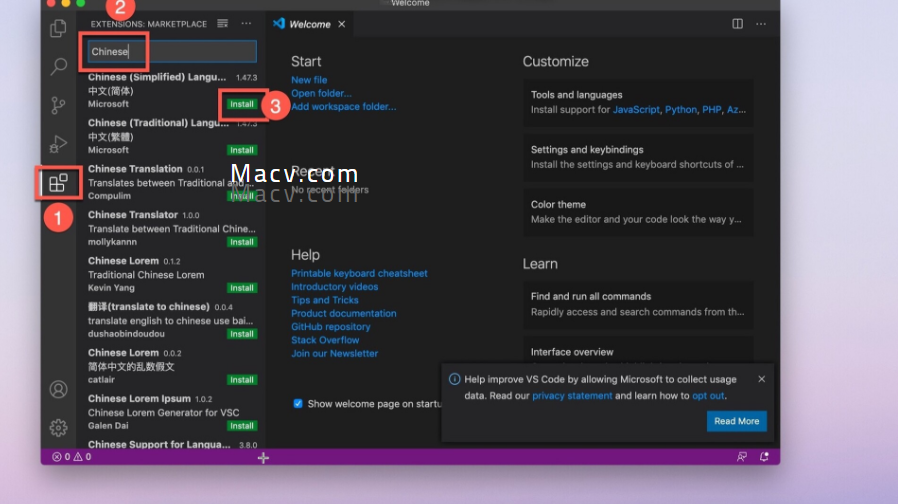Viewport: 898px width, 504px height.
Task: Open the Search view icon
Action: coord(58,66)
